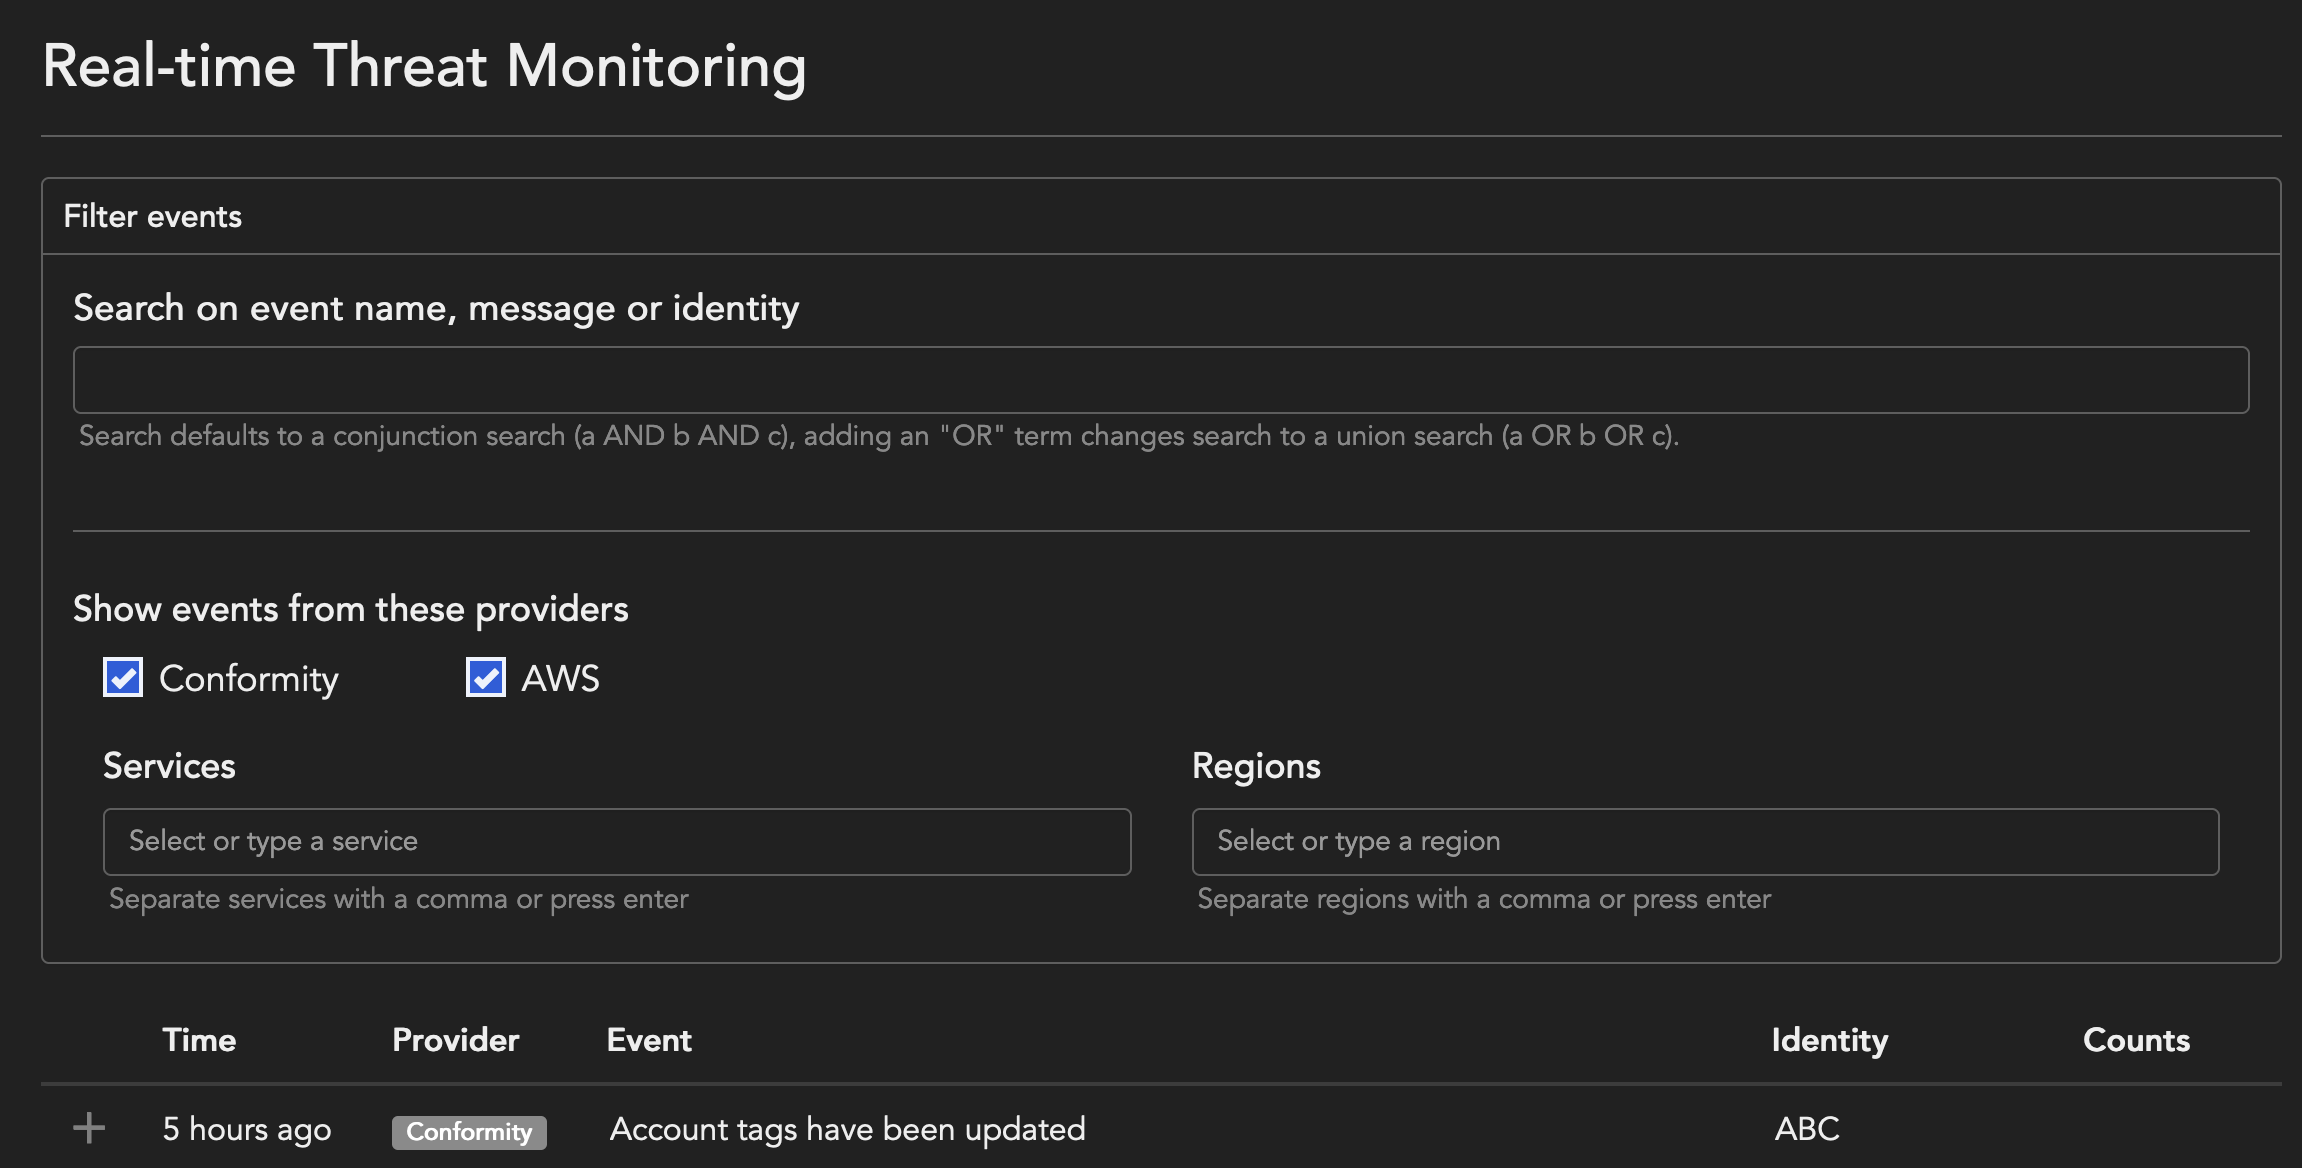Open the Services selection field

pyautogui.click(x=616, y=841)
